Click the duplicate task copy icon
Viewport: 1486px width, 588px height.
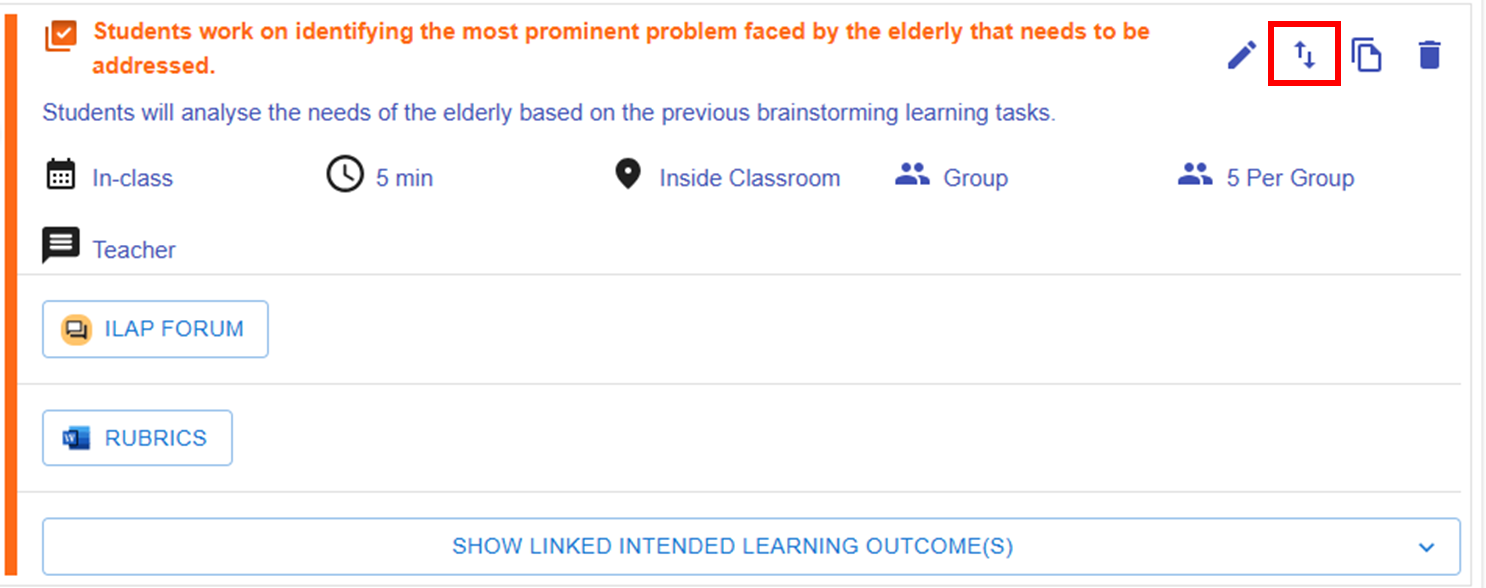click(x=1366, y=54)
